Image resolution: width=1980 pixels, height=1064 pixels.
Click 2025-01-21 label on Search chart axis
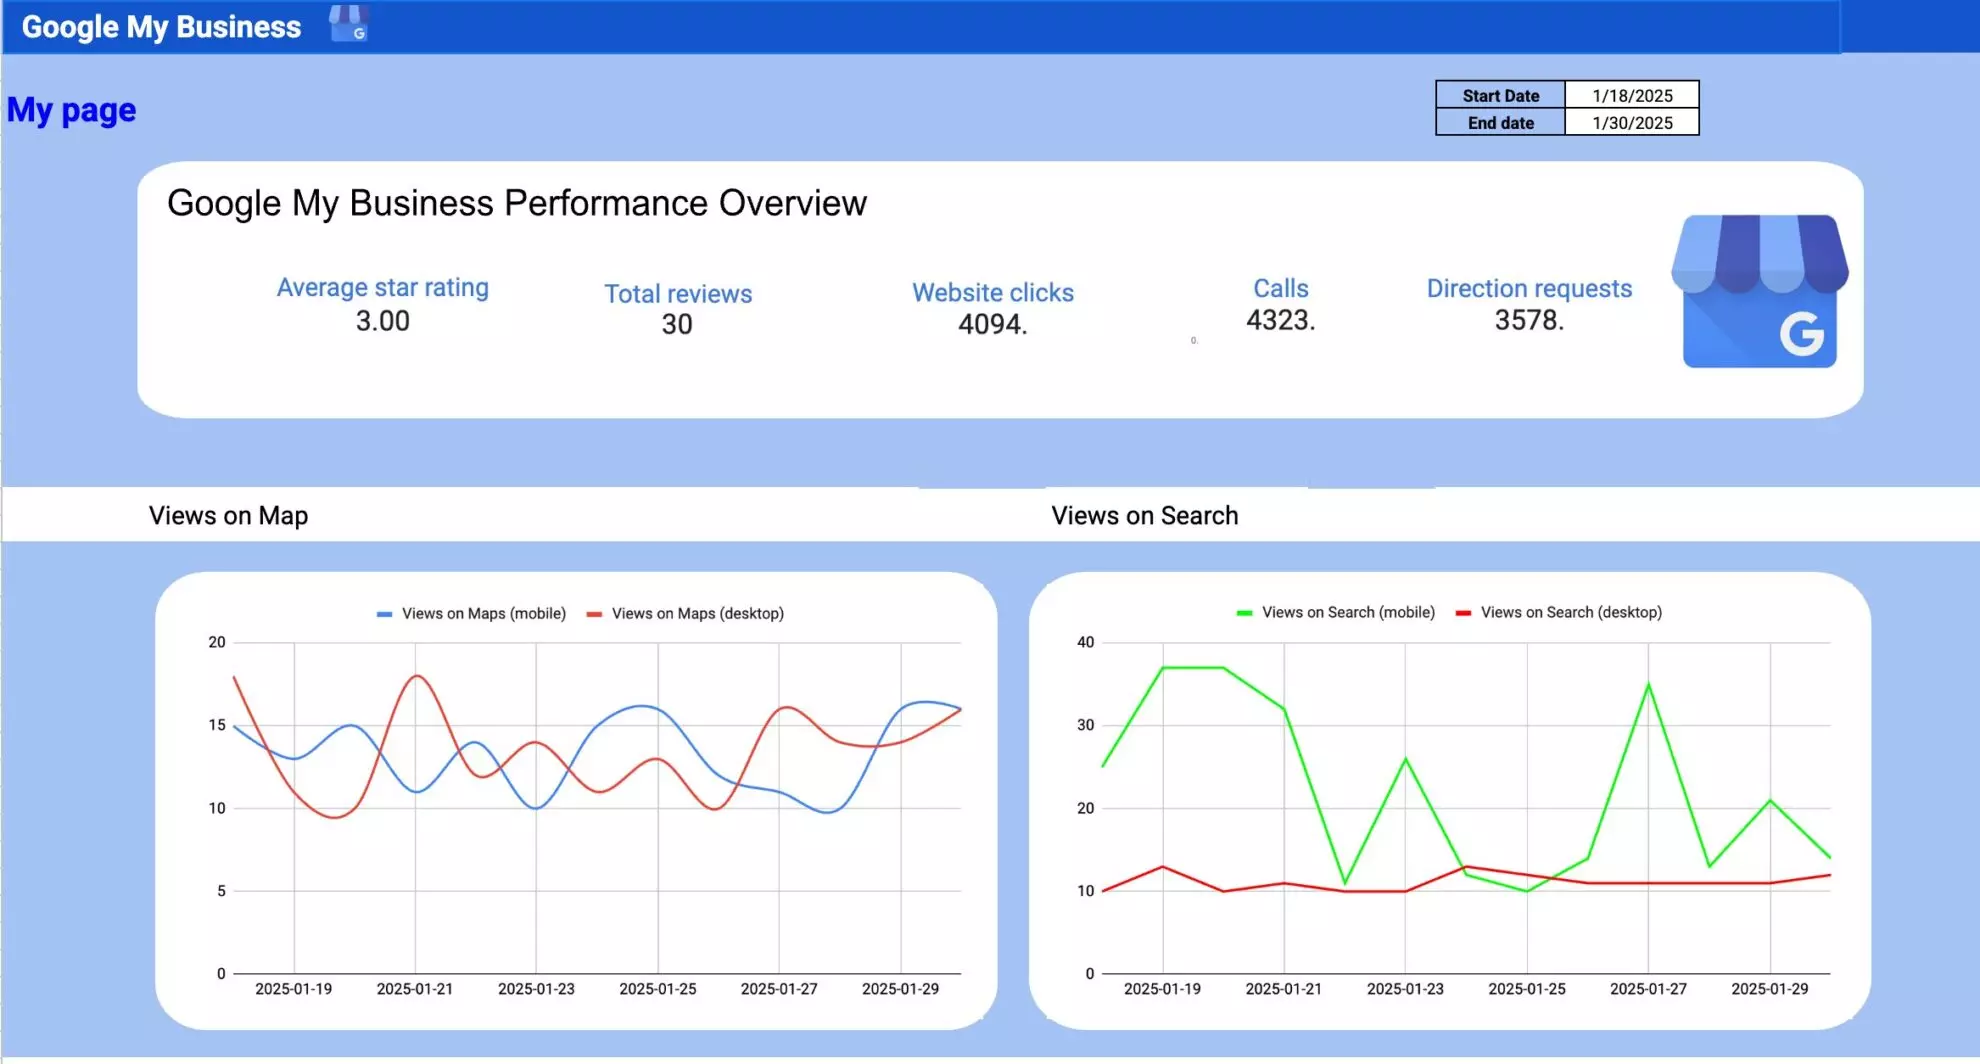1283,988
